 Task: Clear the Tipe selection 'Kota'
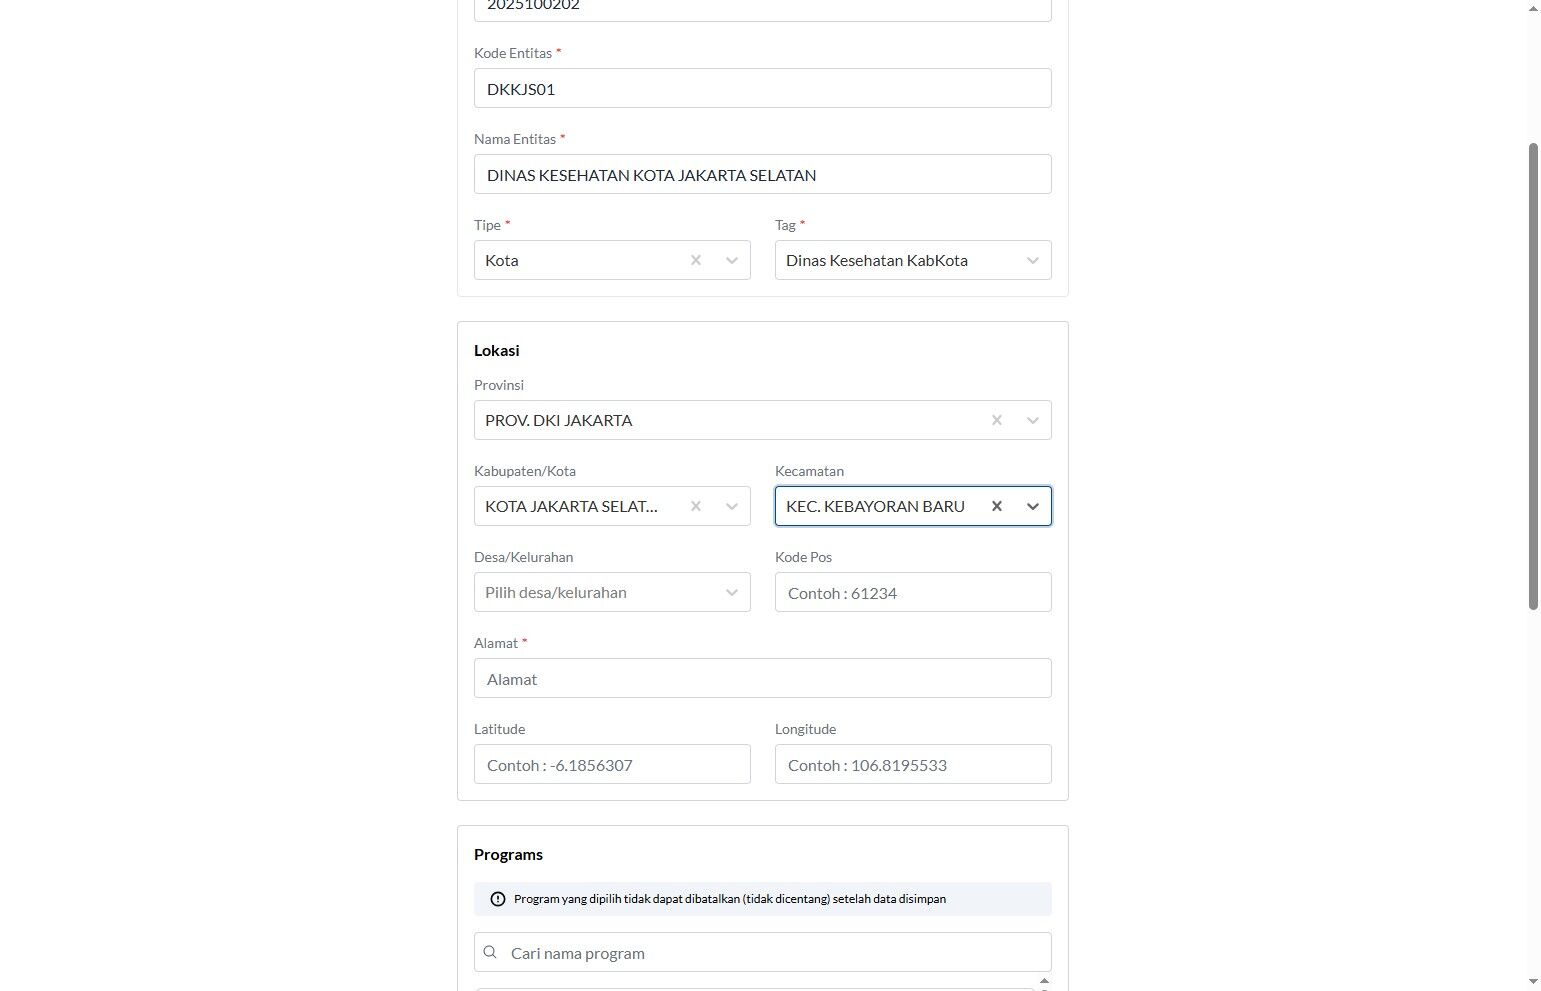coord(696,260)
